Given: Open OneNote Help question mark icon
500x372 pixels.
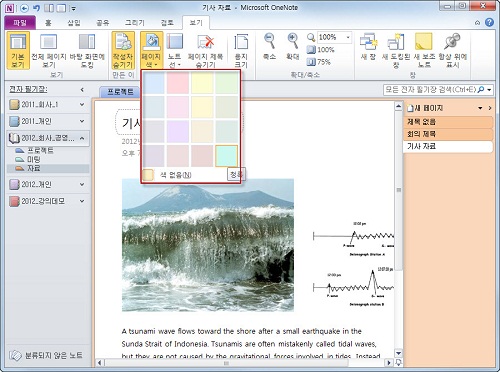Looking at the screenshot, I should [489, 22].
